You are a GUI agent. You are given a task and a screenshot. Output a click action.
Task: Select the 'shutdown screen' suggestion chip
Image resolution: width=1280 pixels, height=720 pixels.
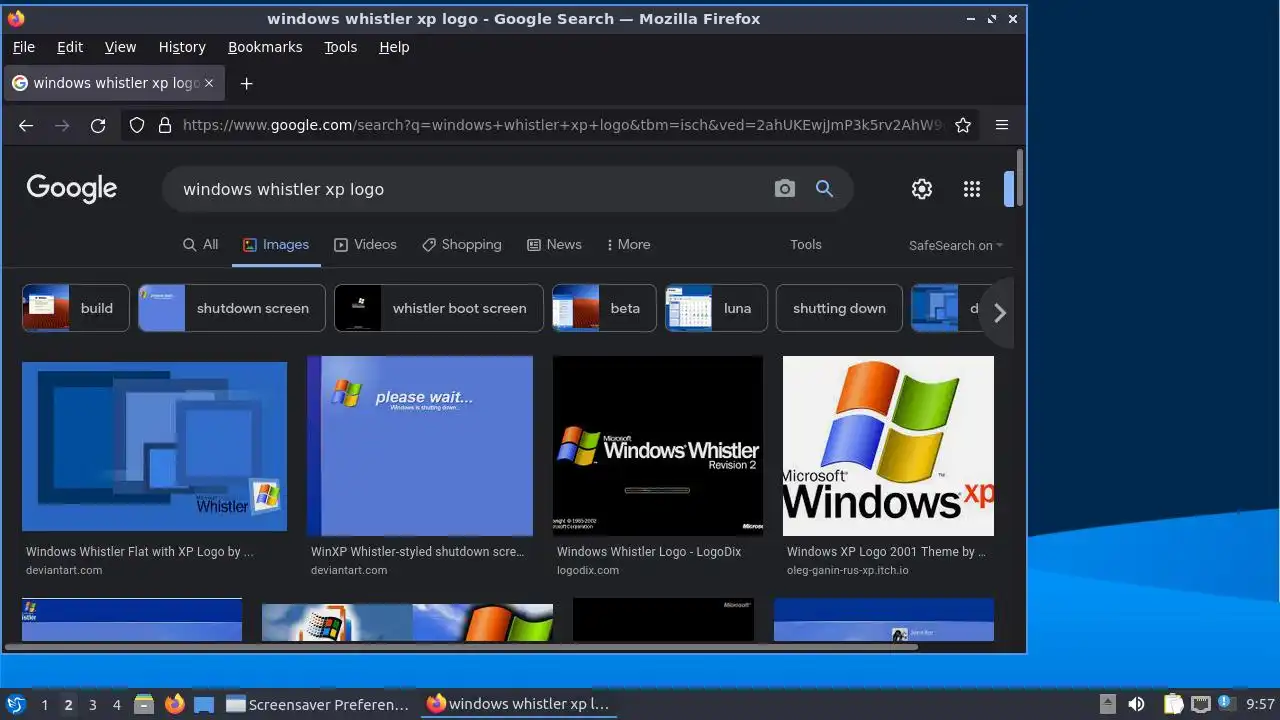tap(232, 308)
